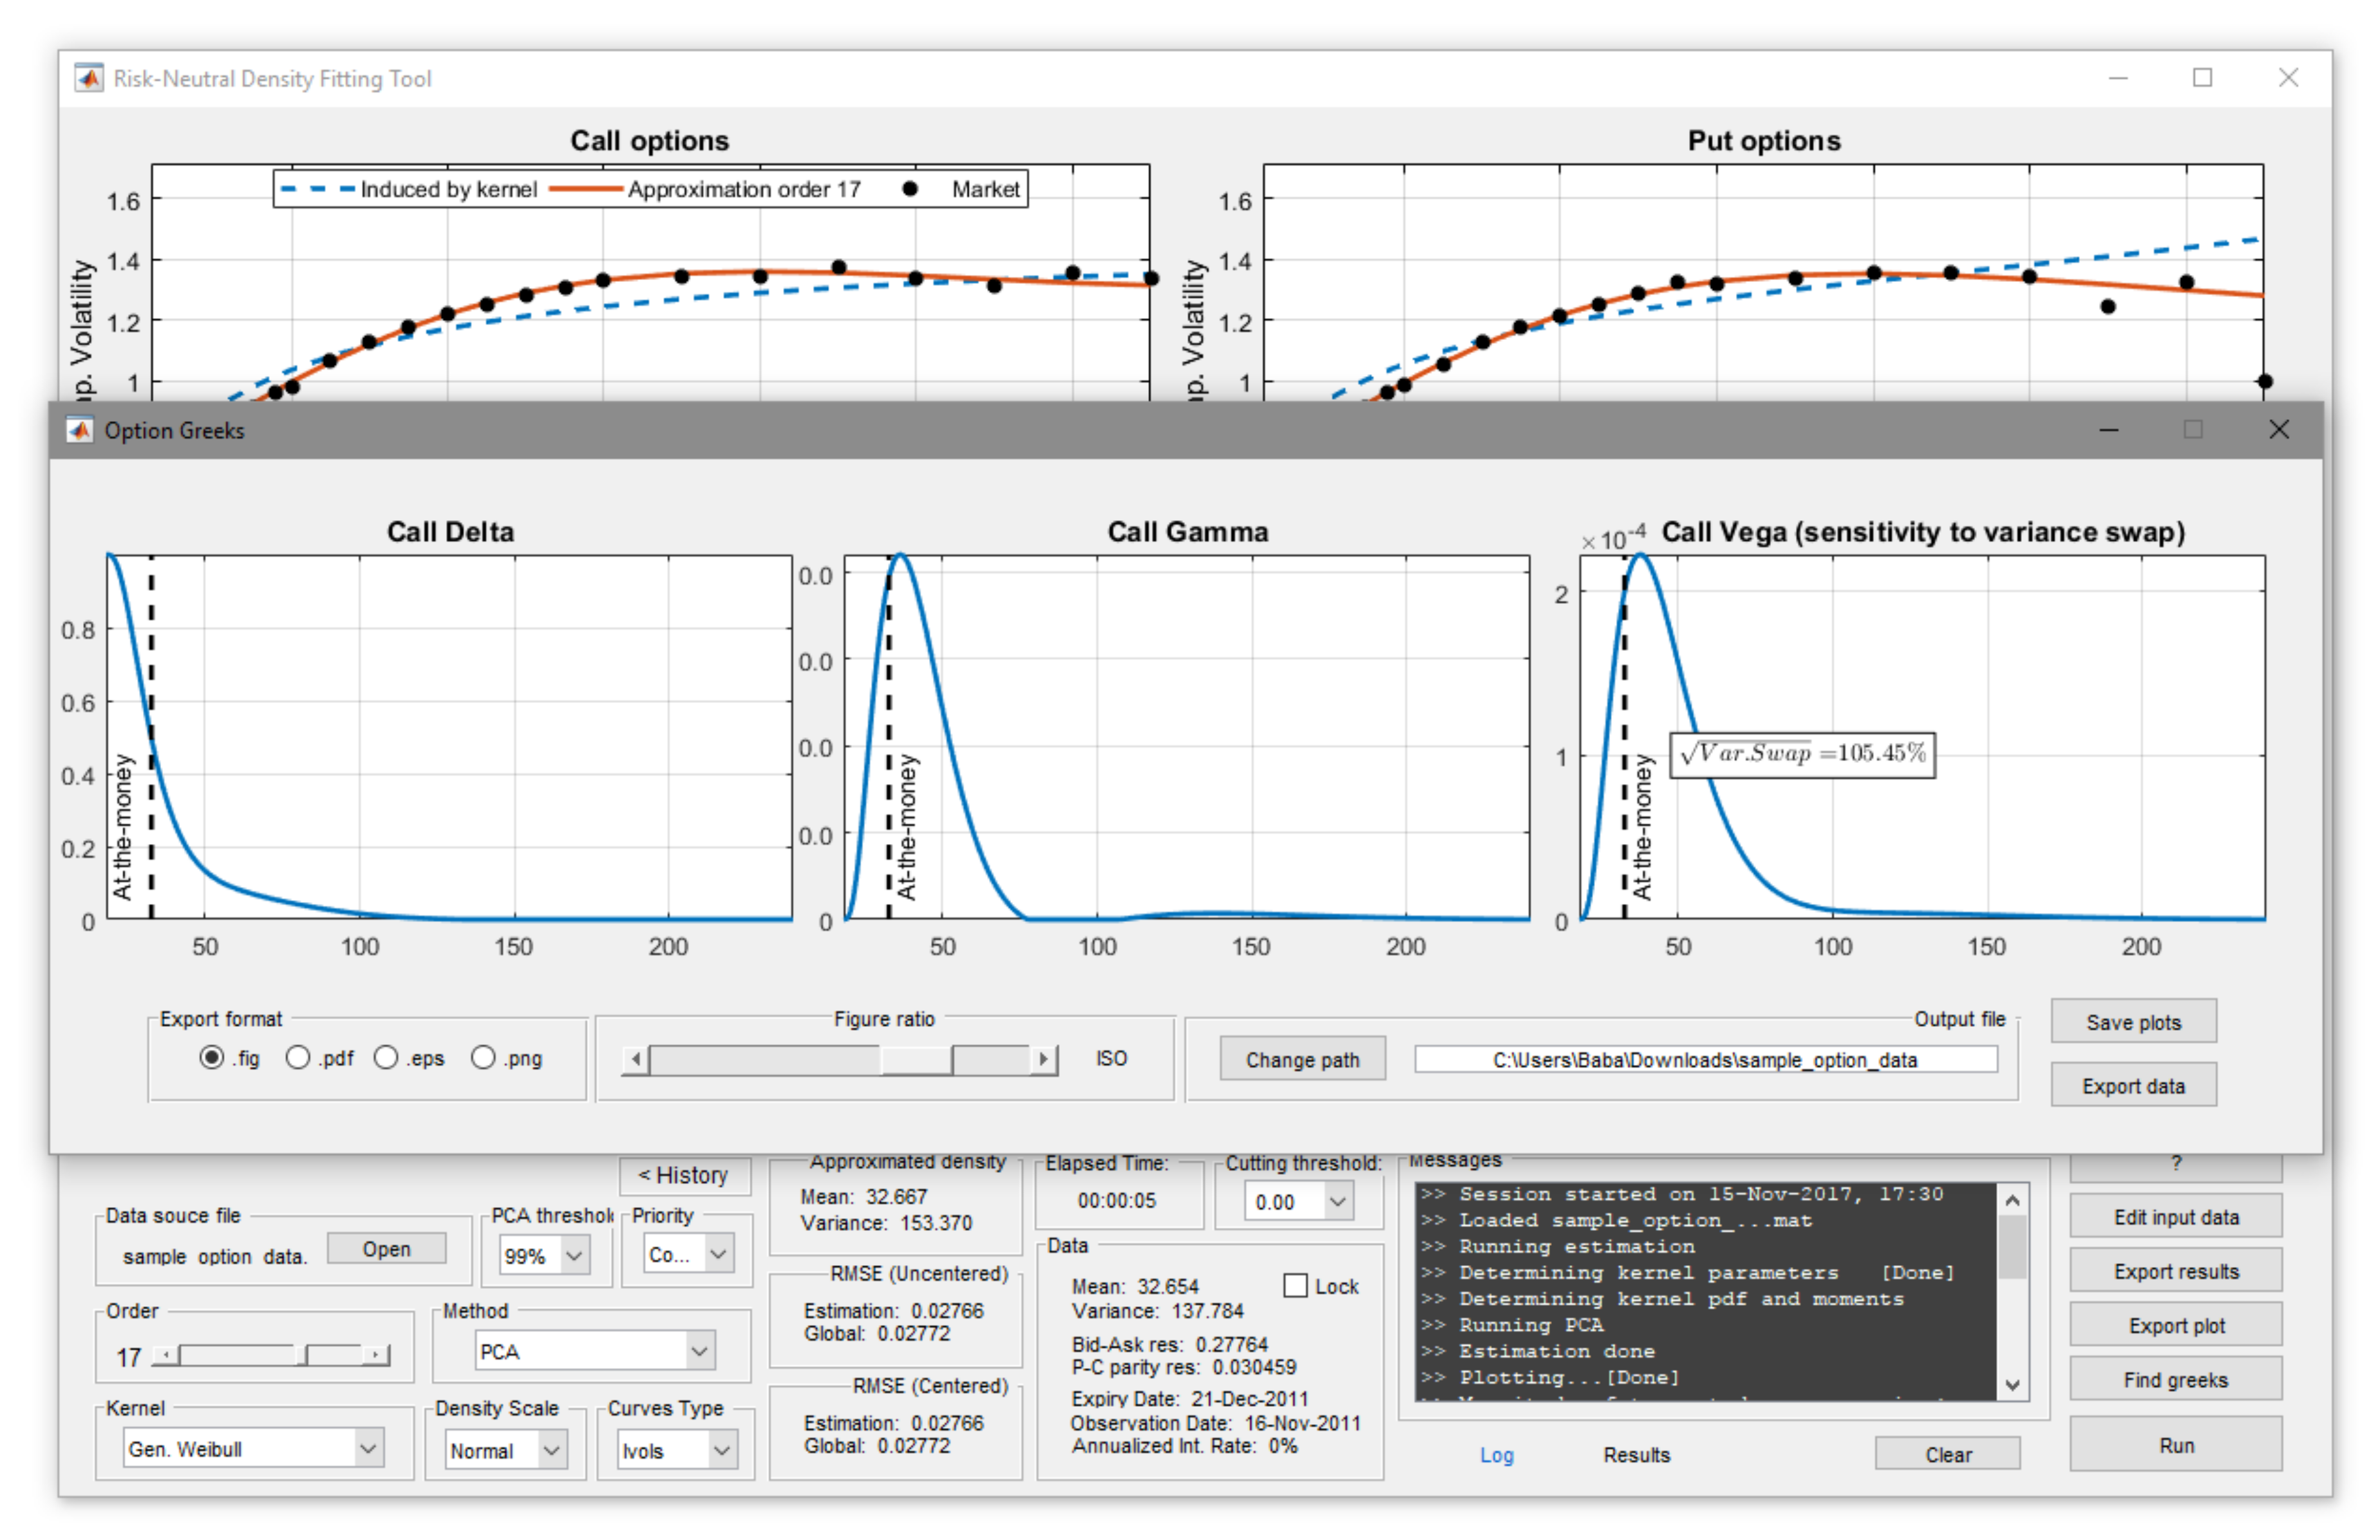This screenshot has height=1540, width=2380.
Task: Click the right arrow of Figure ratio slider
Action: tap(1044, 1059)
